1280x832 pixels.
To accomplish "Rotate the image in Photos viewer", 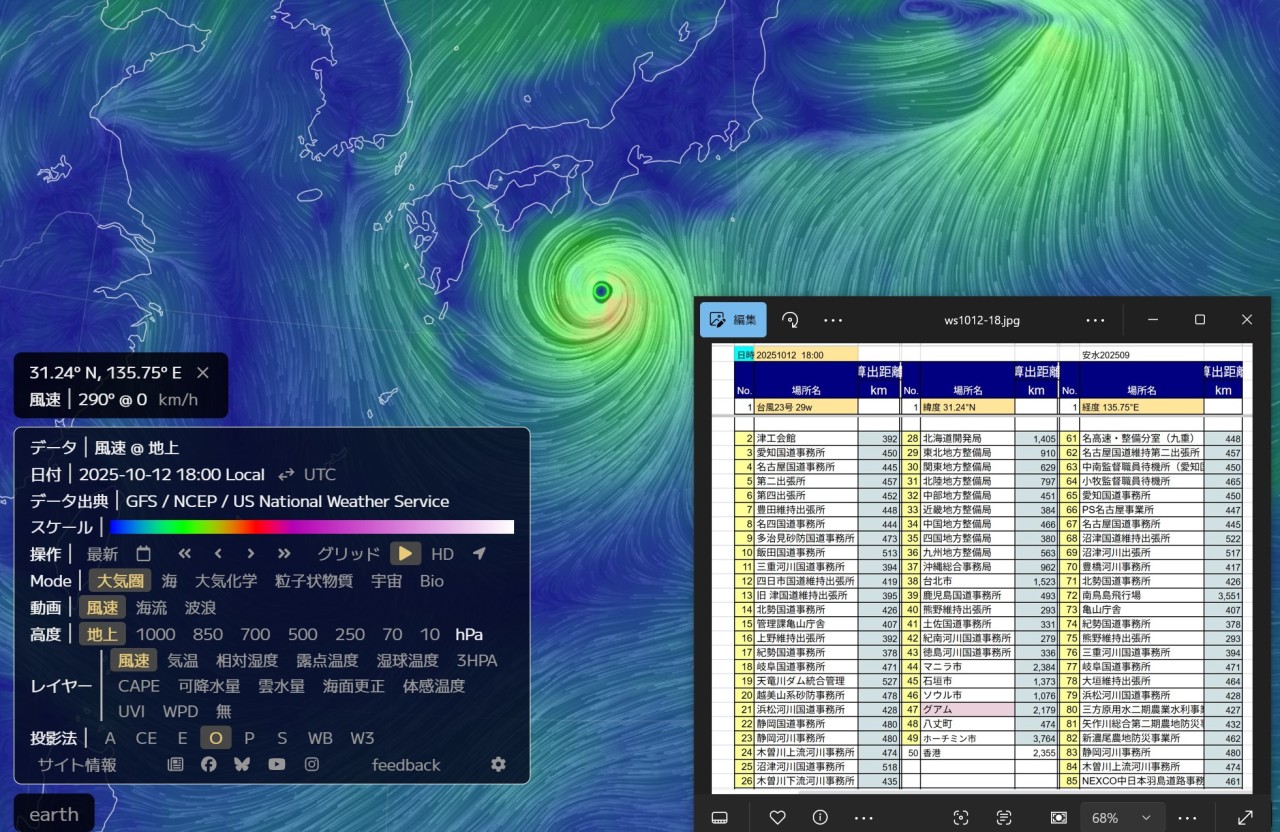I will (790, 320).
